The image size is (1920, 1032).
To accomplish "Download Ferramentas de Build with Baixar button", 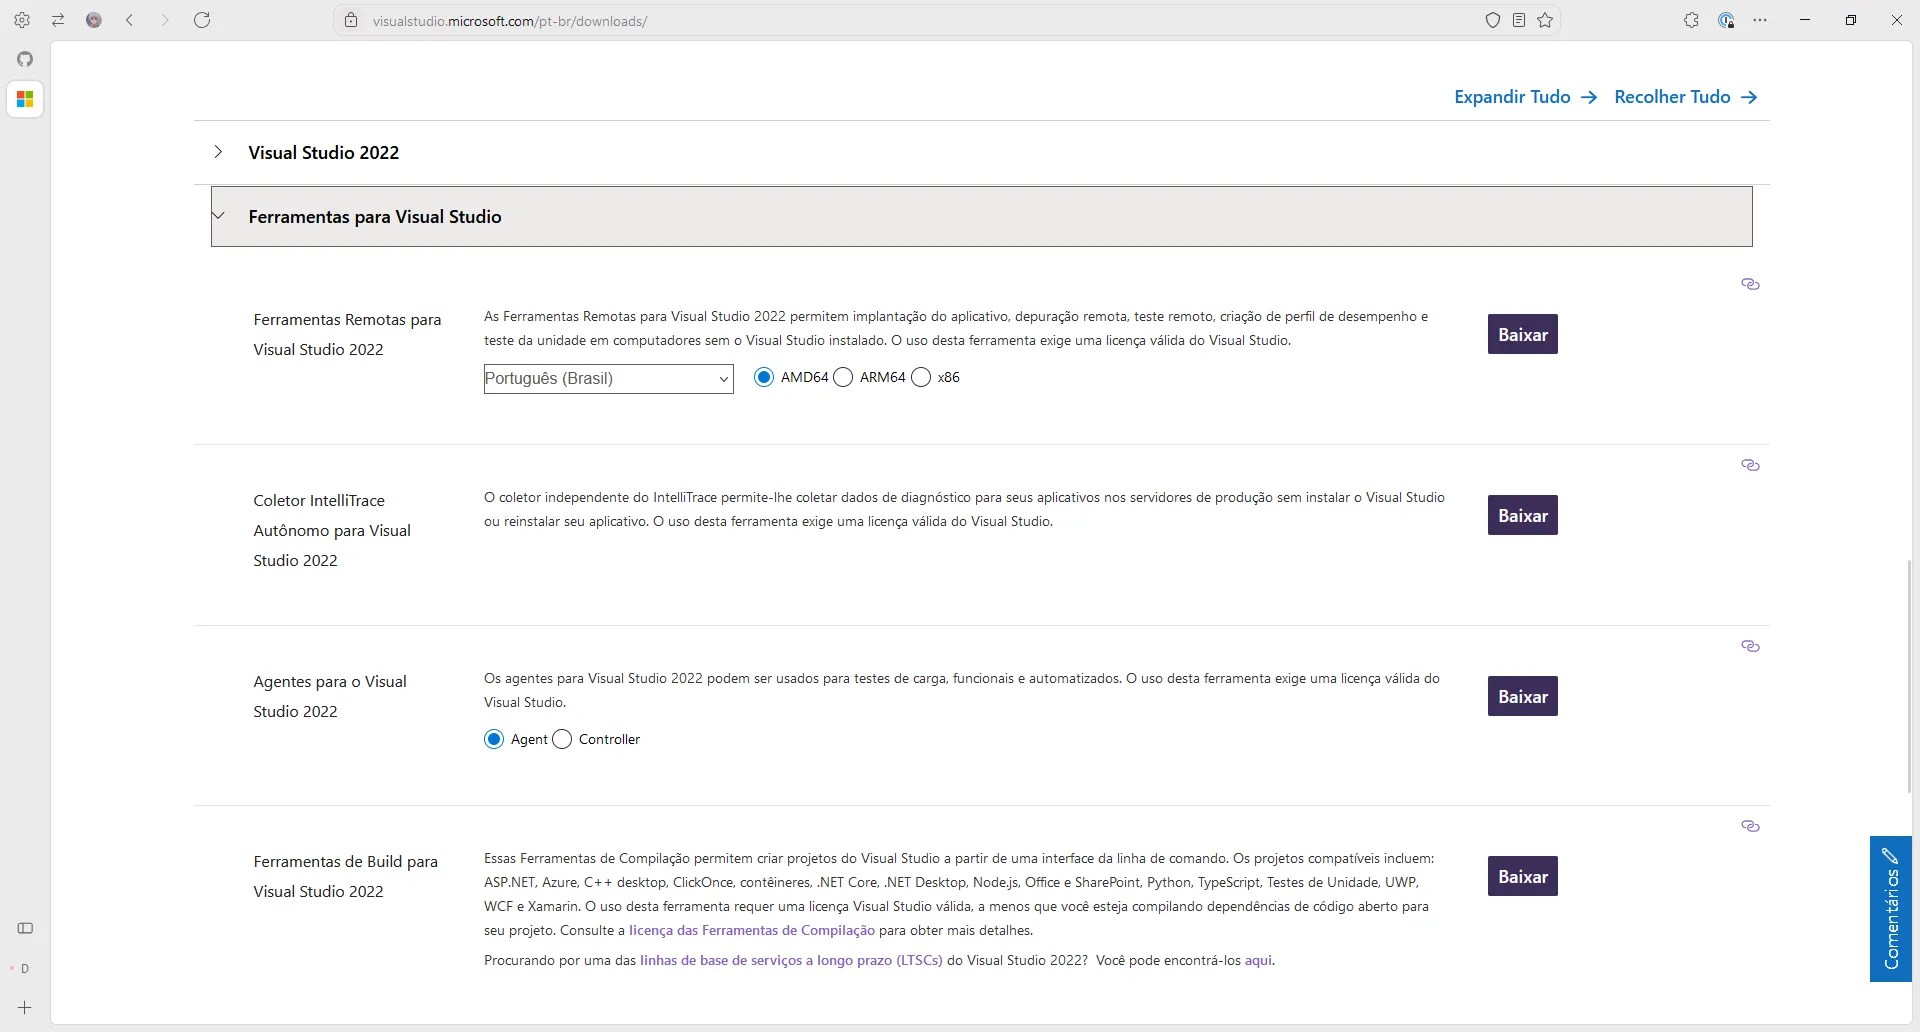I will click(1523, 876).
